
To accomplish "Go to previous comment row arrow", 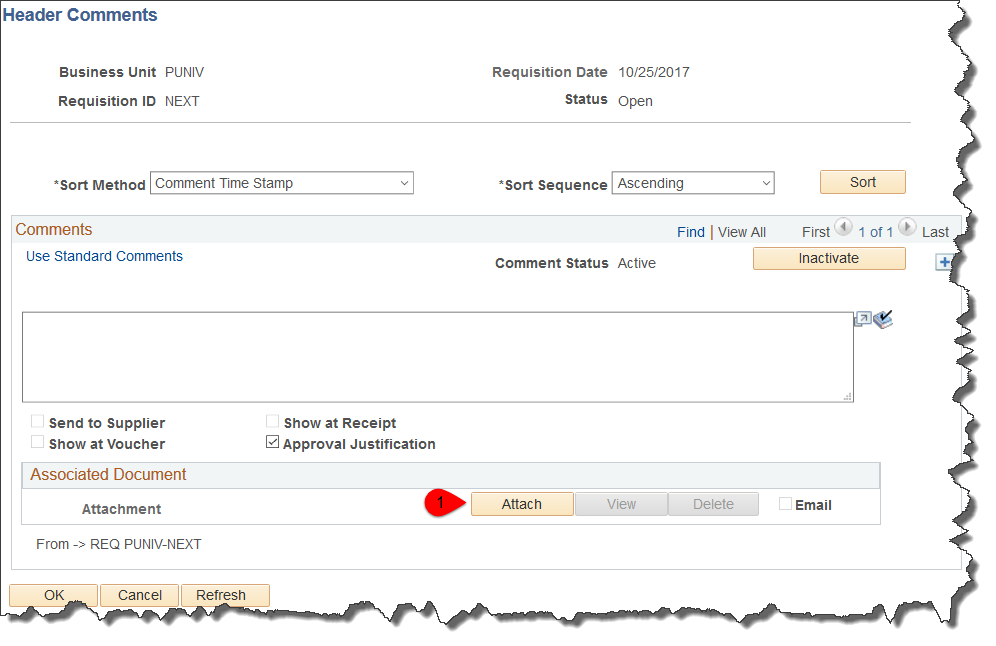I will coord(843,228).
